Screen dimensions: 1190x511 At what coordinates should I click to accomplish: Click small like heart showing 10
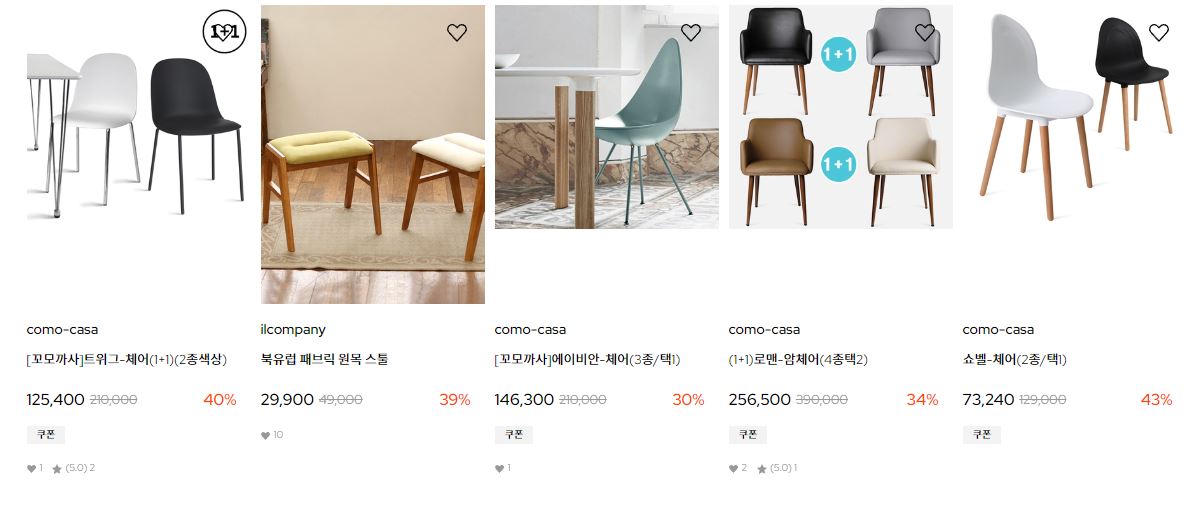click(265, 435)
